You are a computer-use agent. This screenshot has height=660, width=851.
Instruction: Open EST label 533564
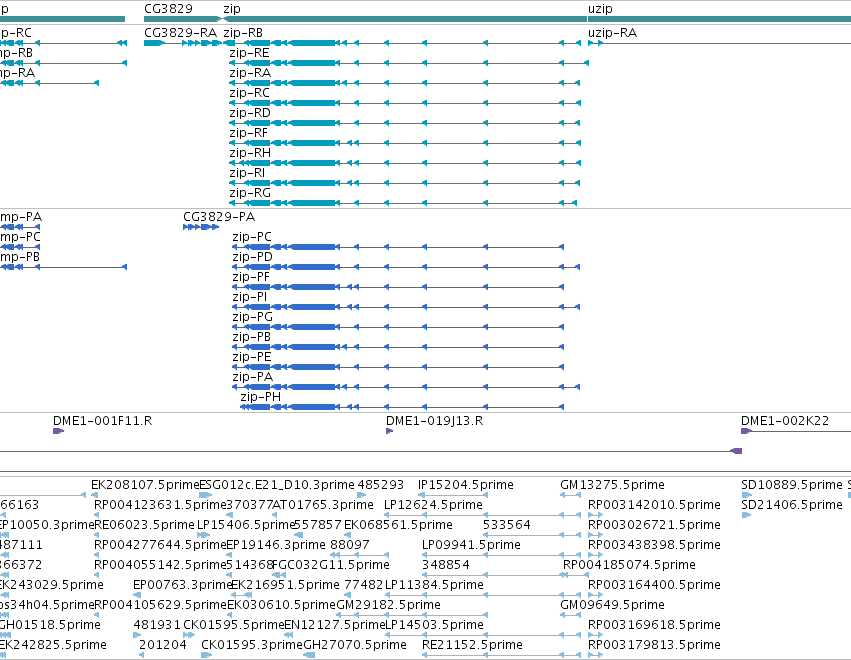pyautogui.click(x=506, y=525)
